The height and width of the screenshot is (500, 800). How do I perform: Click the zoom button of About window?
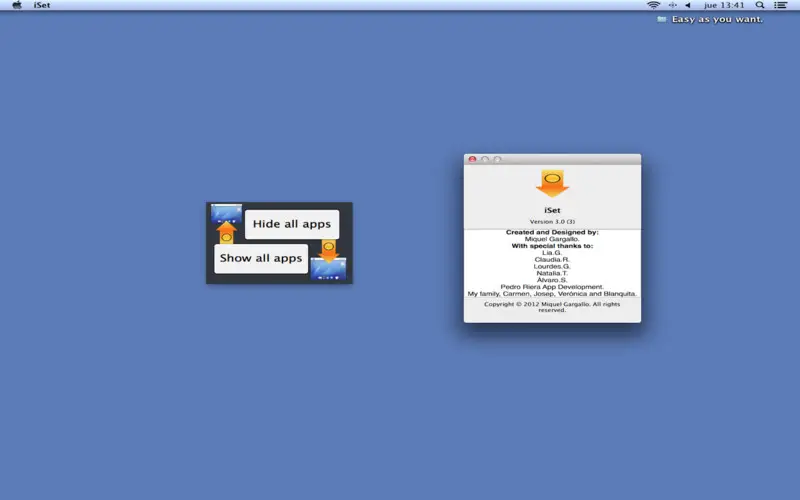(x=497, y=159)
